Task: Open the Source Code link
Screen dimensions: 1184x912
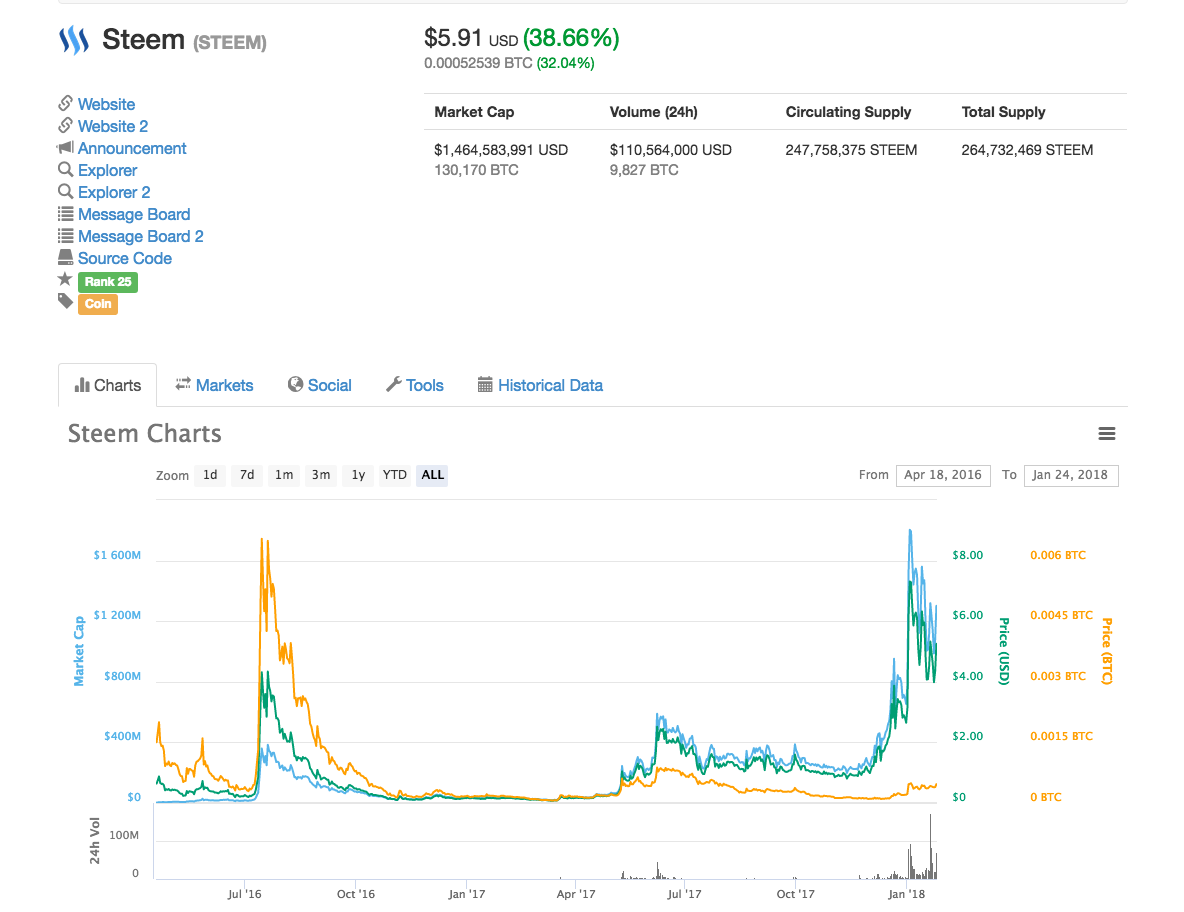Action: [125, 258]
